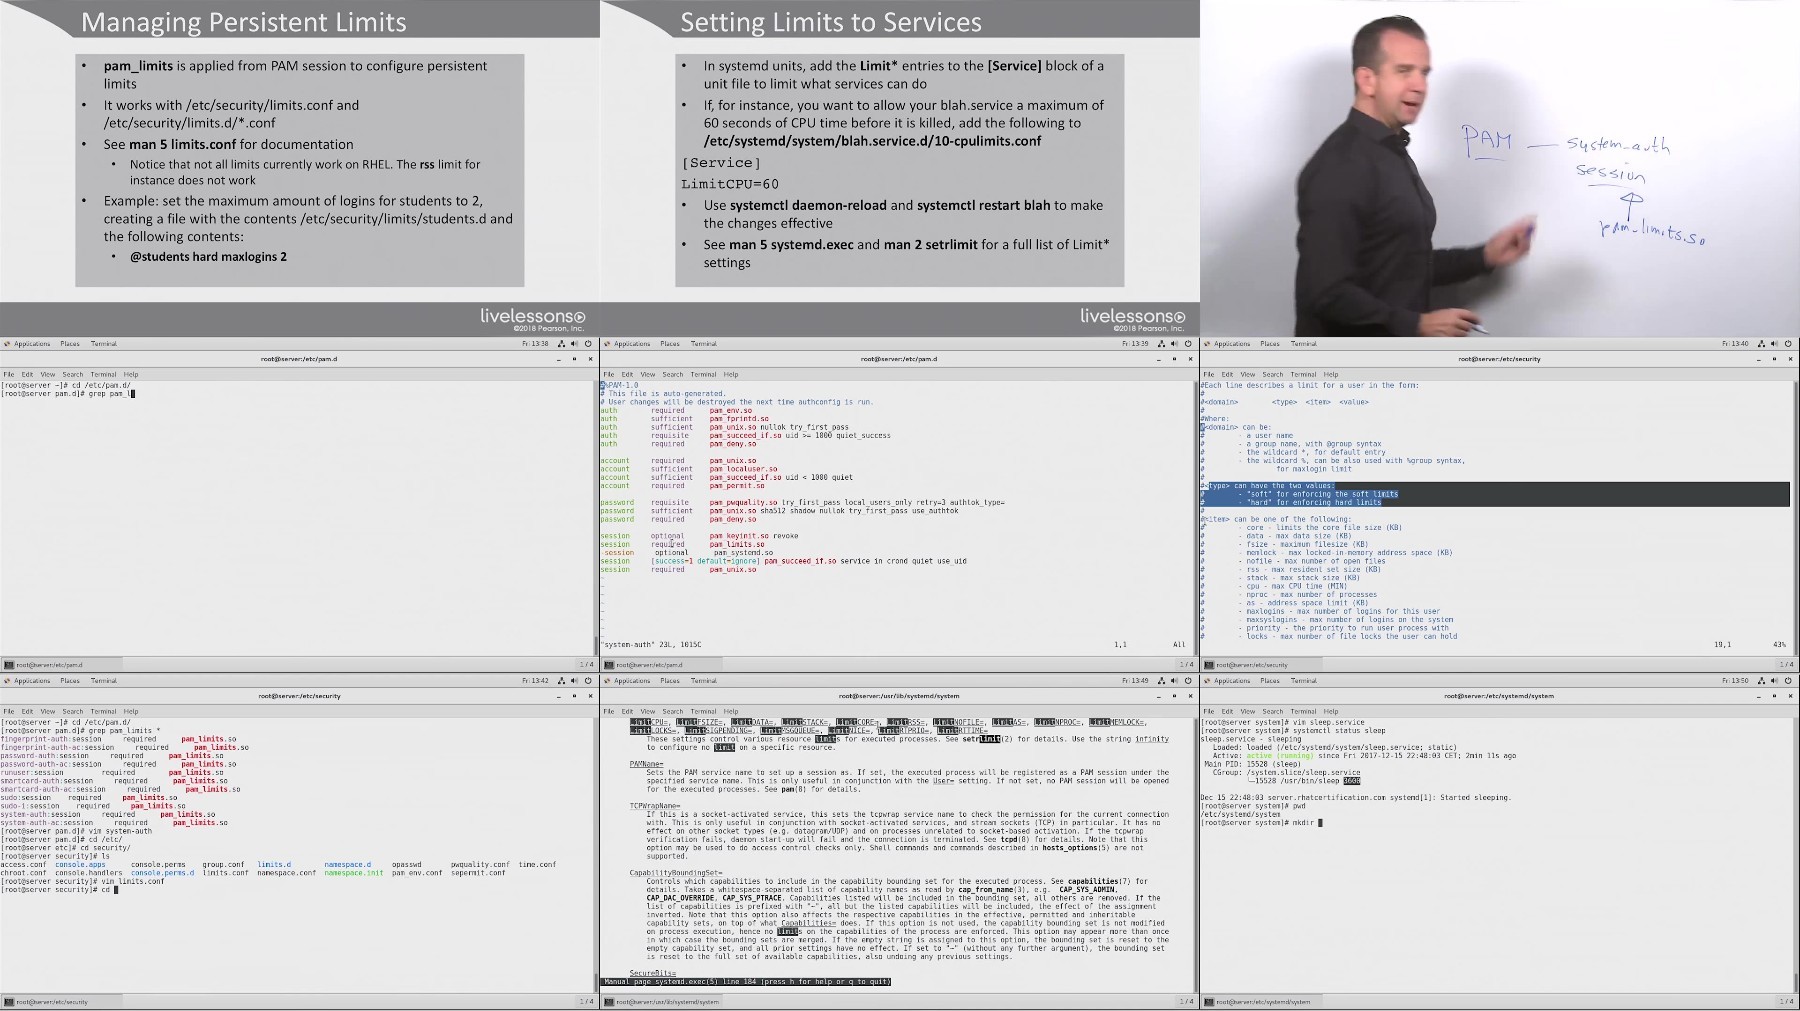The height and width of the screenshot is (1011, 1800).
Task: Click the network icon beside the Fri 13:49 clock
Action: [x=1161, y=681]
